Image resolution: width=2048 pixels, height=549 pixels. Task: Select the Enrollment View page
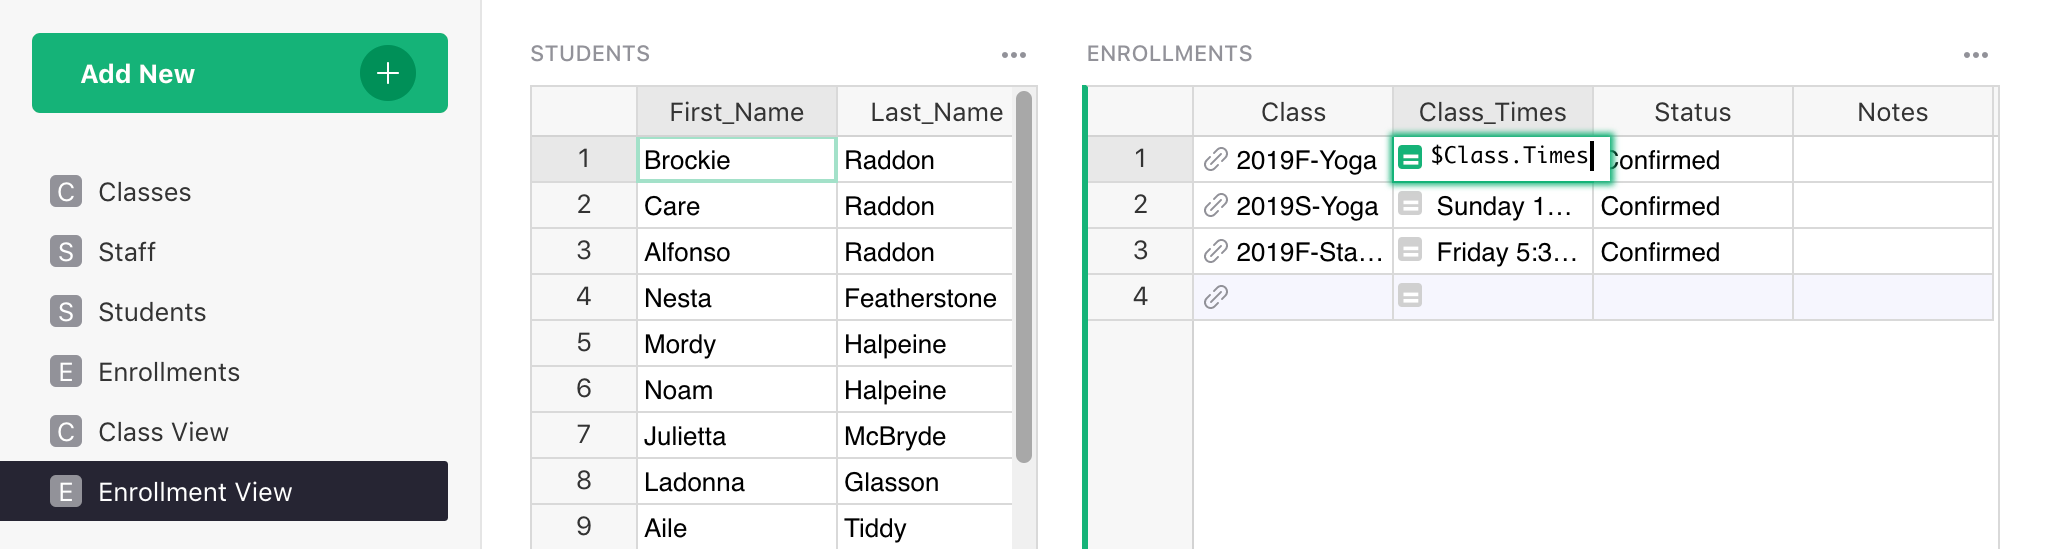click(224, 491)
